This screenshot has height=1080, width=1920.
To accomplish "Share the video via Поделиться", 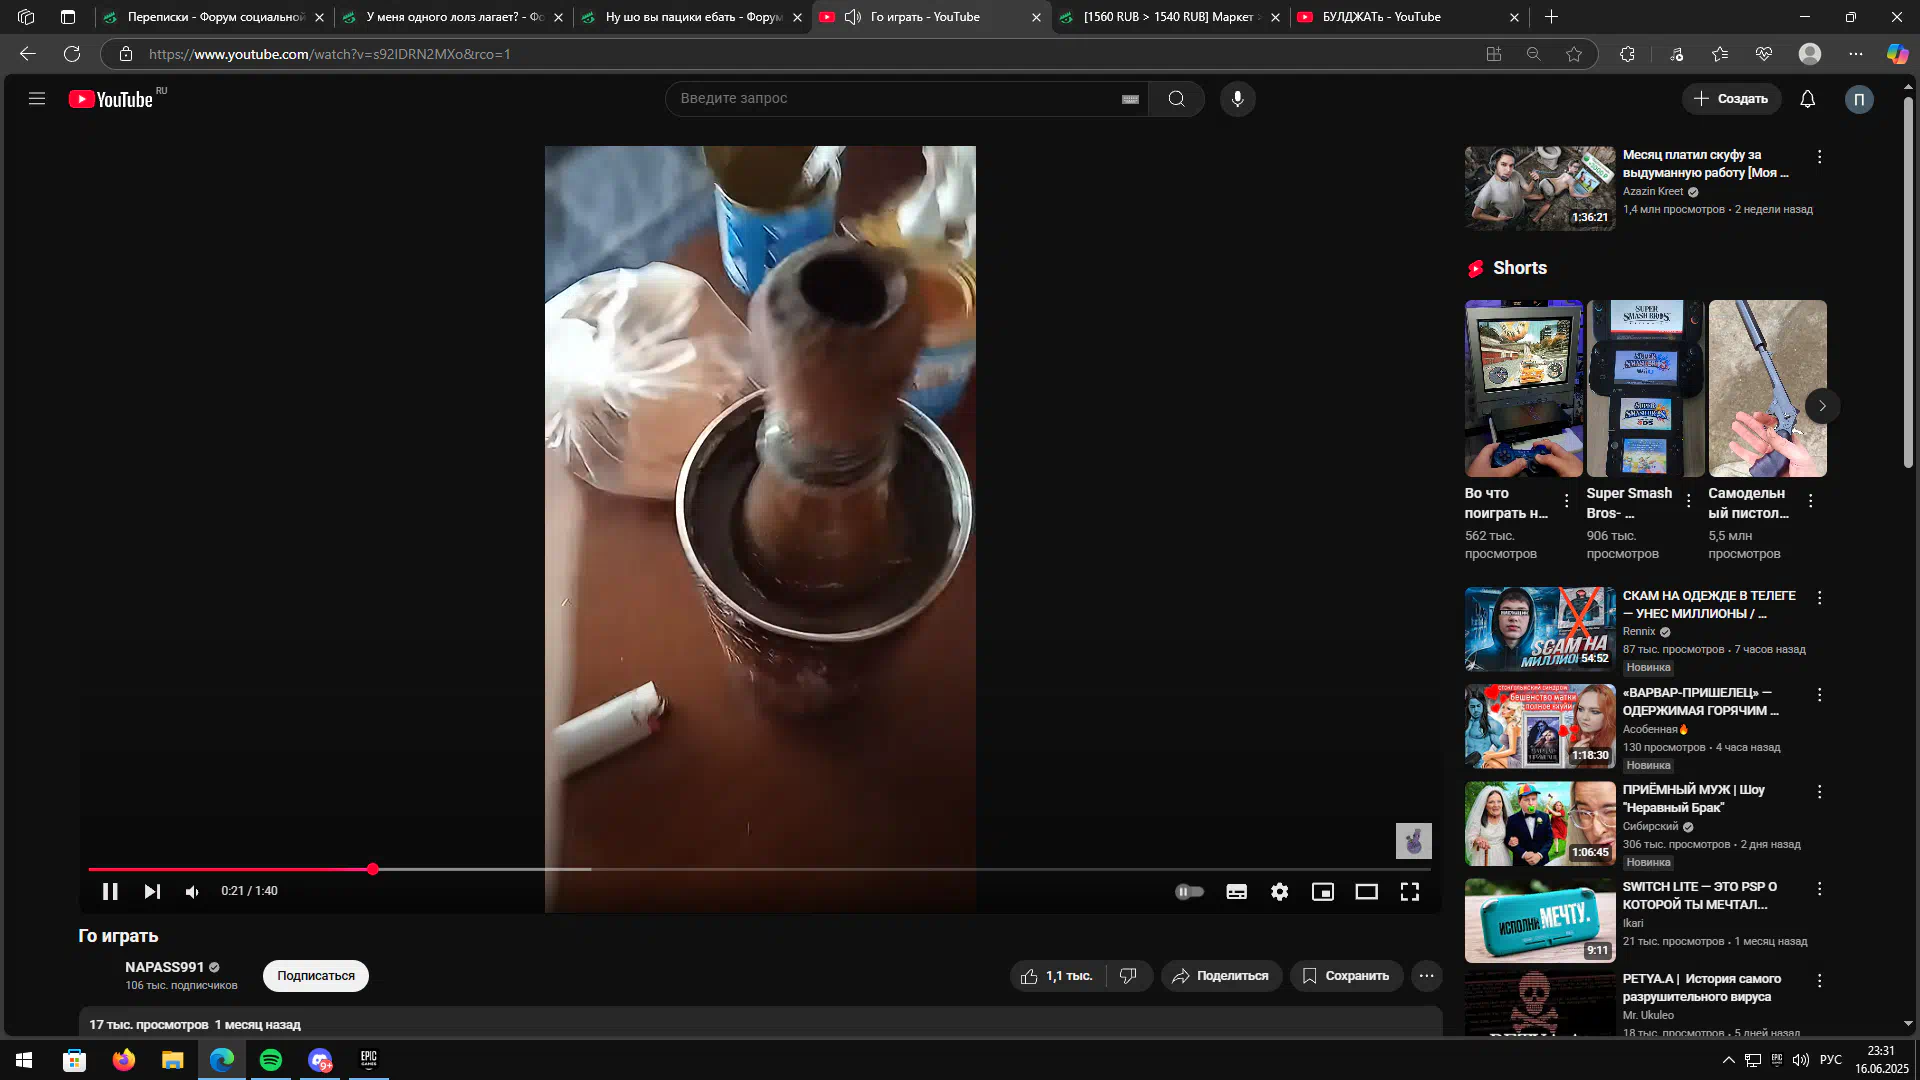I will 1220,976.
